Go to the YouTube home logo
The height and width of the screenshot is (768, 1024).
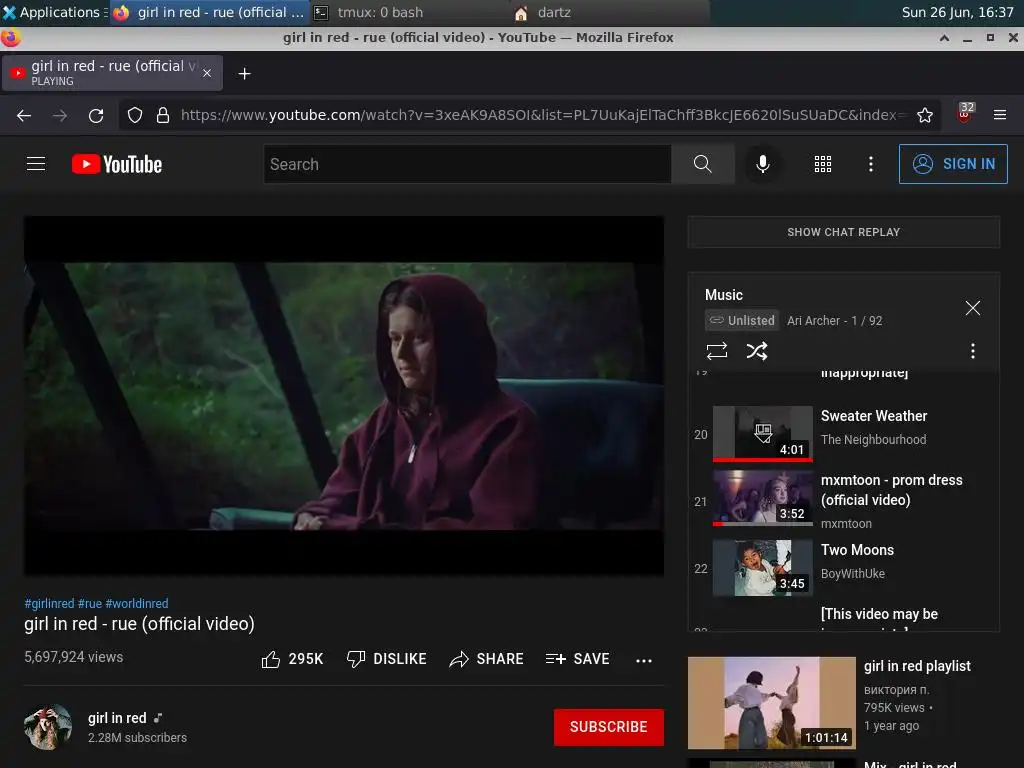(117, 164)
